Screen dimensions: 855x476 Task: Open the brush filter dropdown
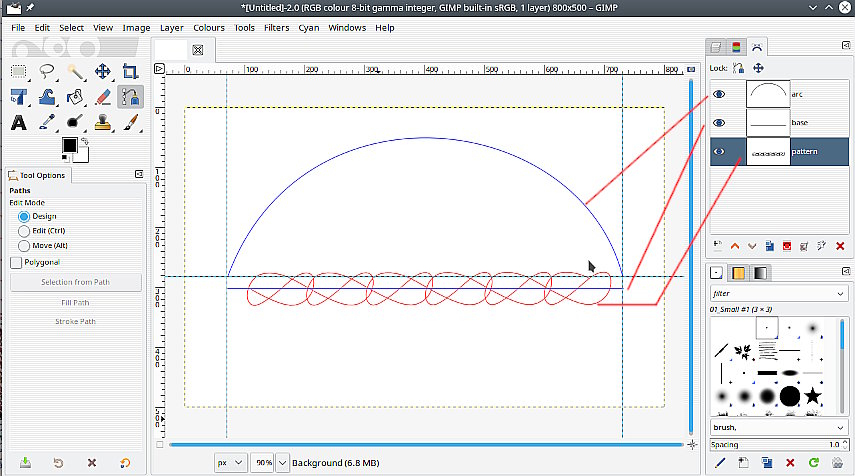coord(841,294)
